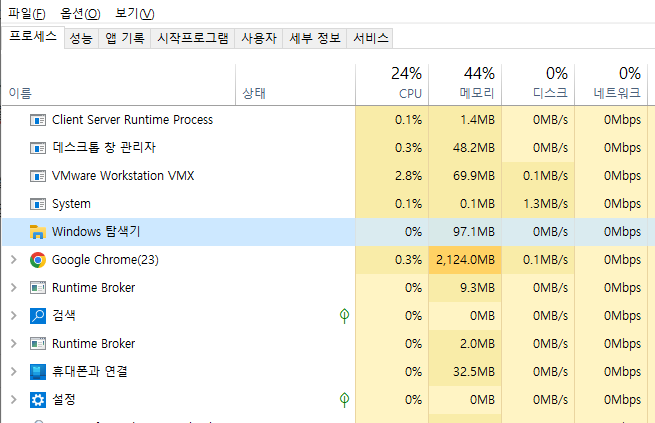This screenshot has height=423, width=655.
Task: Expand the 설정 process group
Action: (13, 400)
